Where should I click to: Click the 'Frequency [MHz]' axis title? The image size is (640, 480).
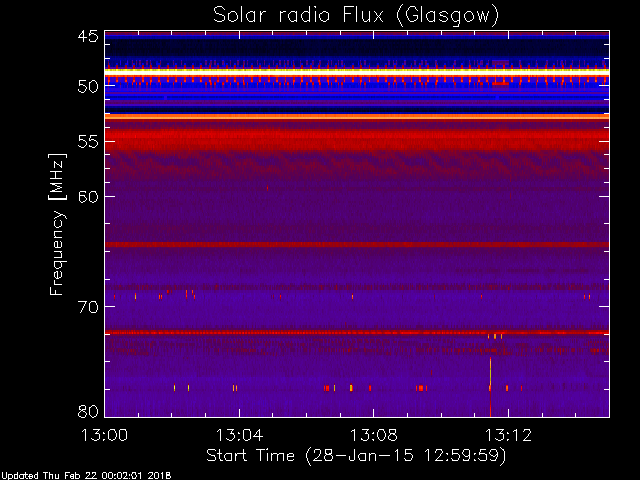pyautogui.click(x=57, y=224)
